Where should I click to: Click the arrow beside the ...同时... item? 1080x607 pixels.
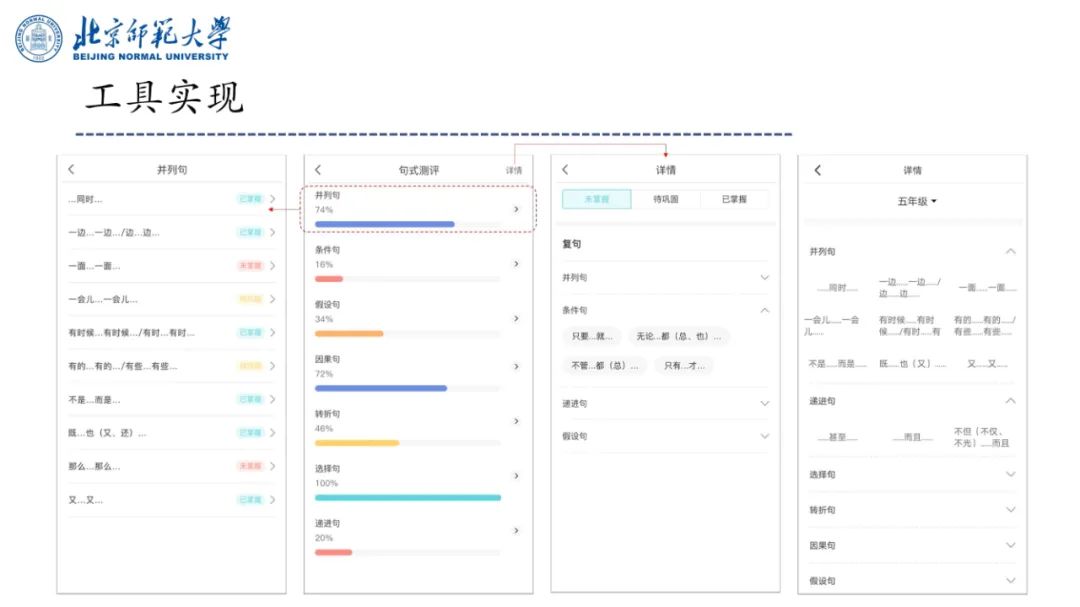coord(273,199)
